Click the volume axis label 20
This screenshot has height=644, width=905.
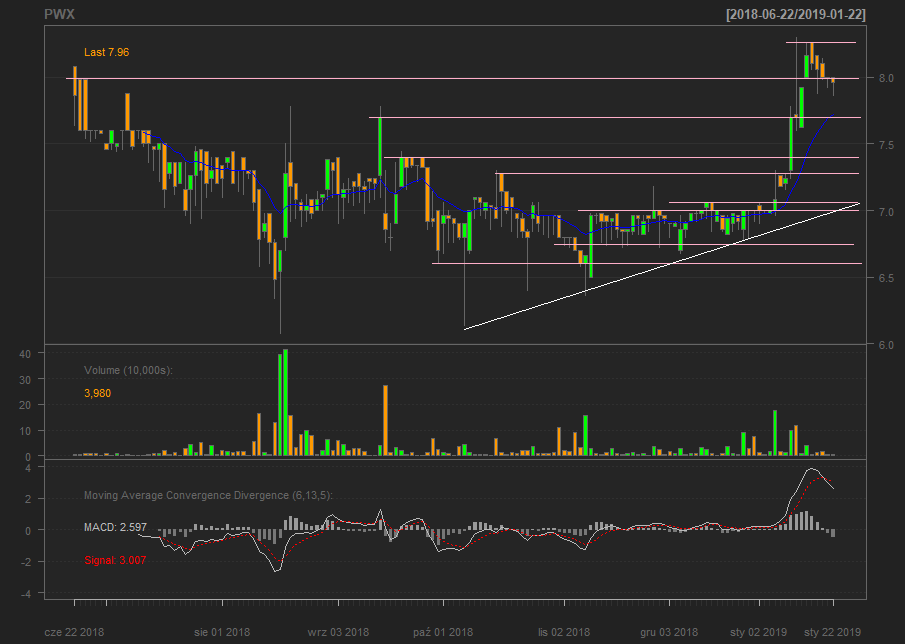point(24,405)
